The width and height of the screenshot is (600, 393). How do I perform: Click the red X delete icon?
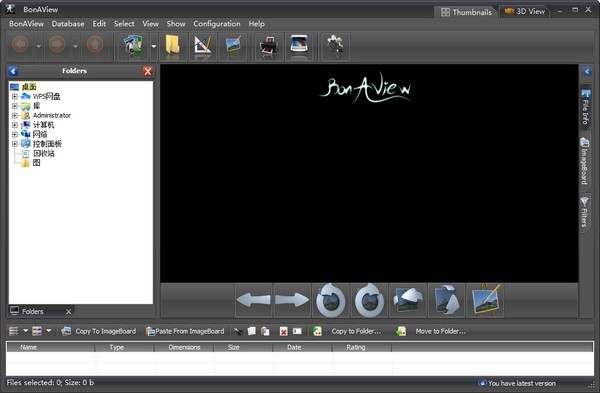(283, 331)
